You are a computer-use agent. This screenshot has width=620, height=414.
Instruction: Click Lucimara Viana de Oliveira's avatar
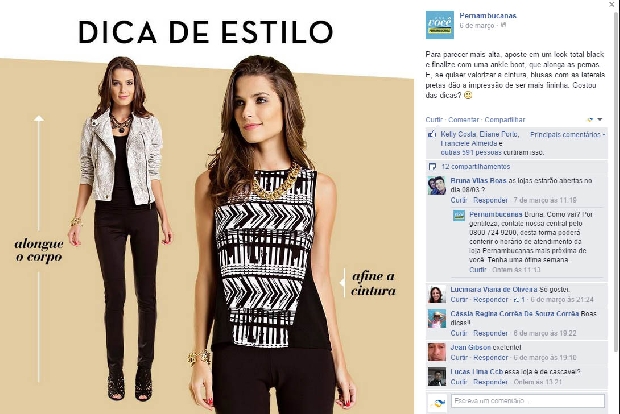pyautogui.click(x=437, y=294)
